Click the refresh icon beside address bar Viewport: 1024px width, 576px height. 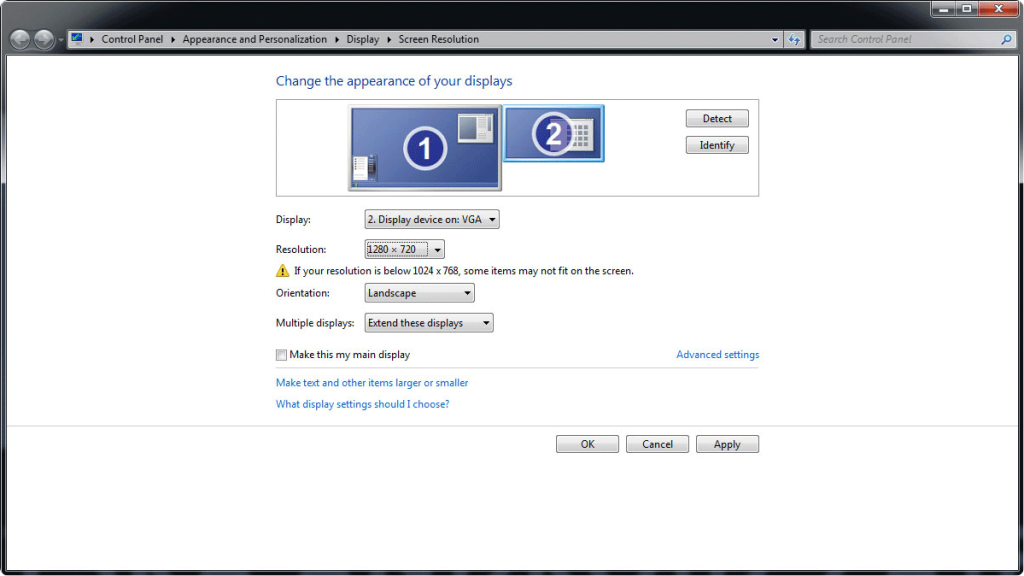pos(795,40)
